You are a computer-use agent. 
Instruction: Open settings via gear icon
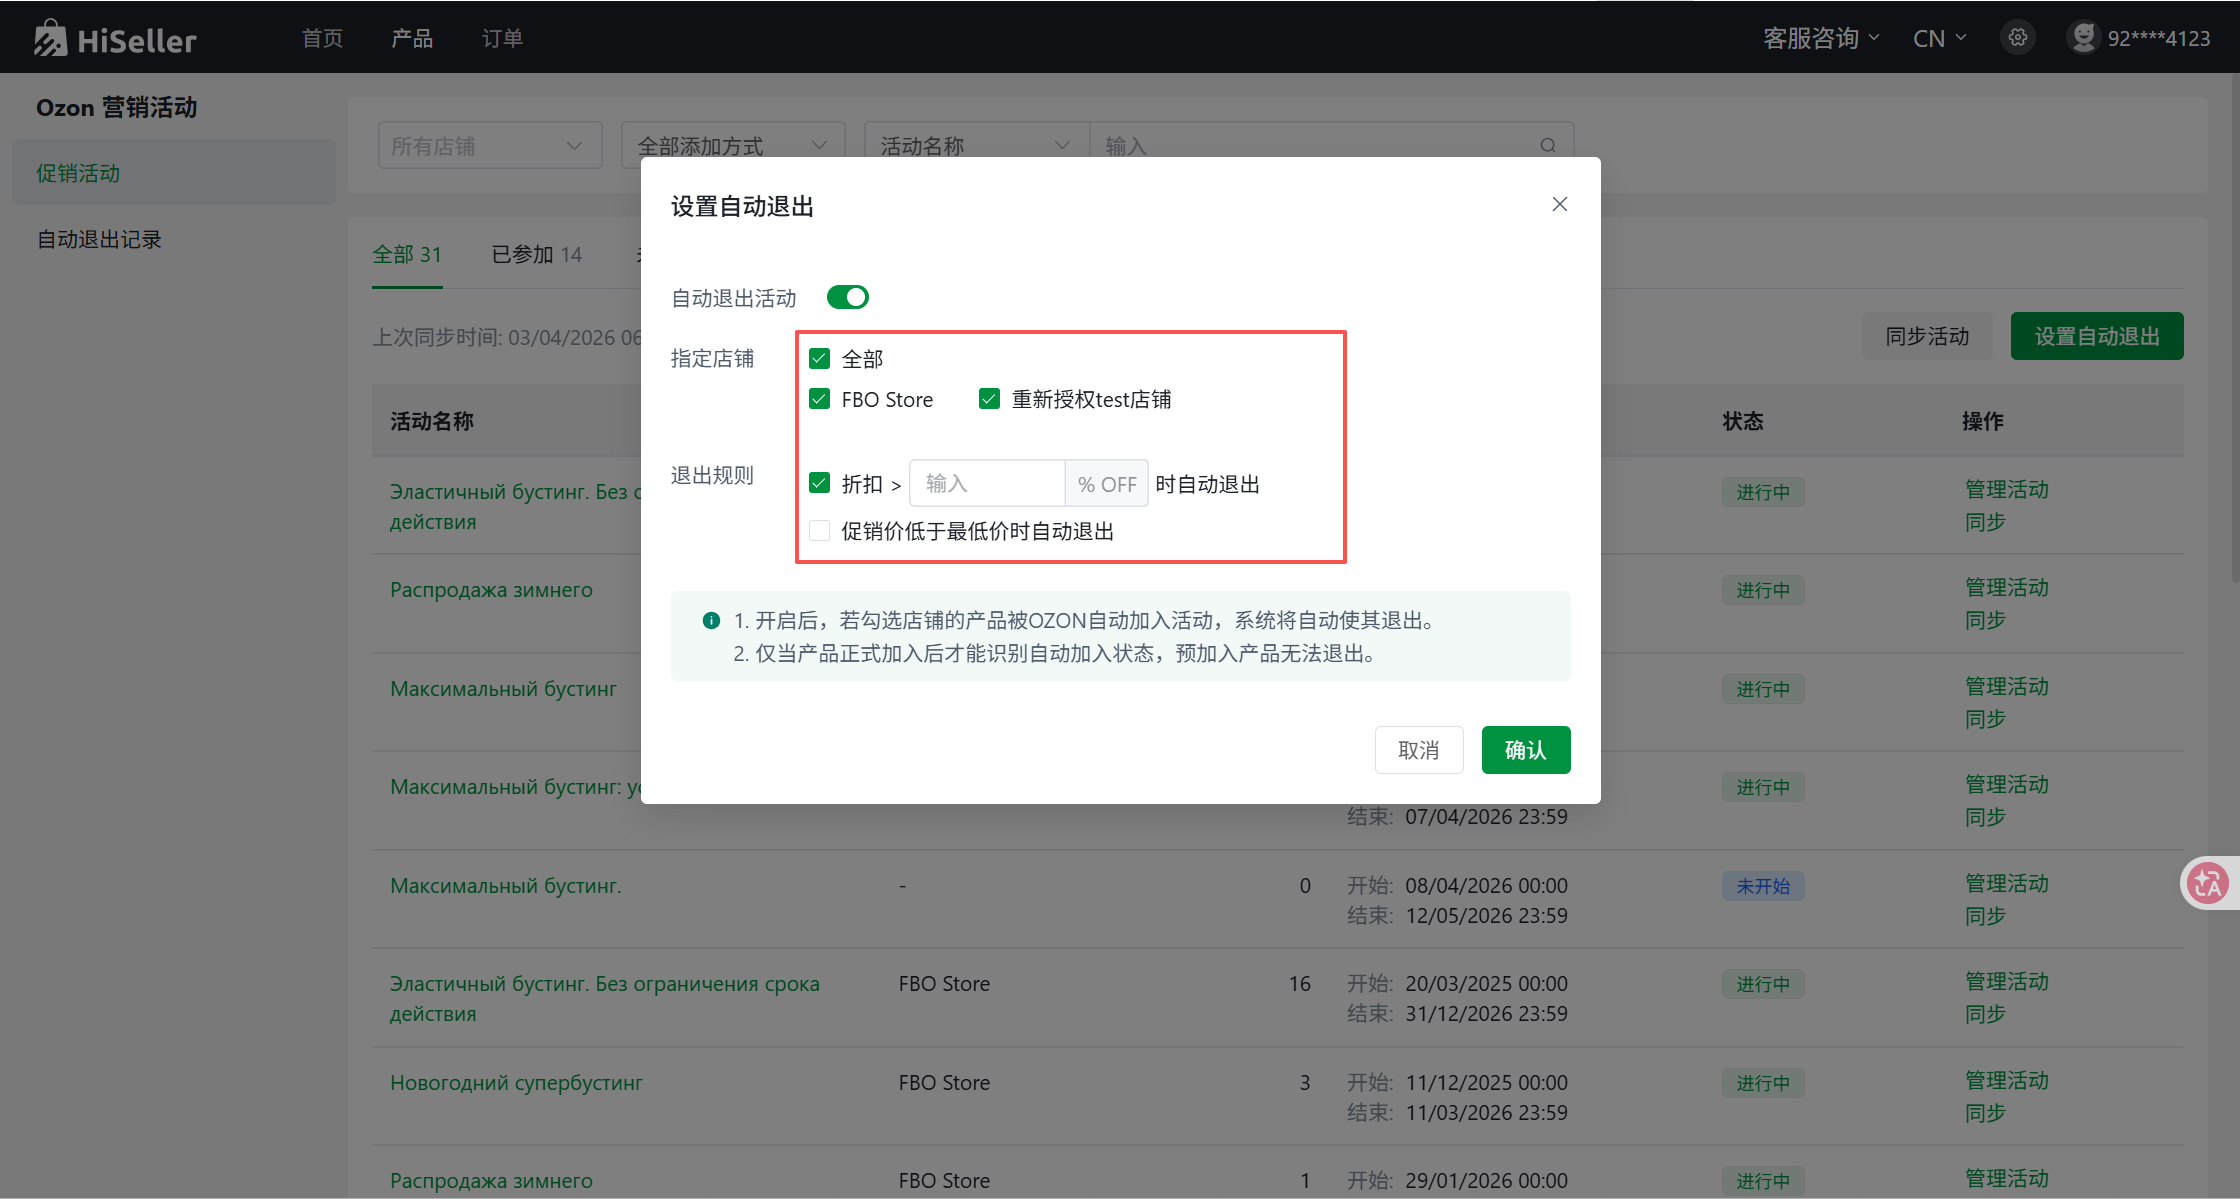click(2017, 38)
